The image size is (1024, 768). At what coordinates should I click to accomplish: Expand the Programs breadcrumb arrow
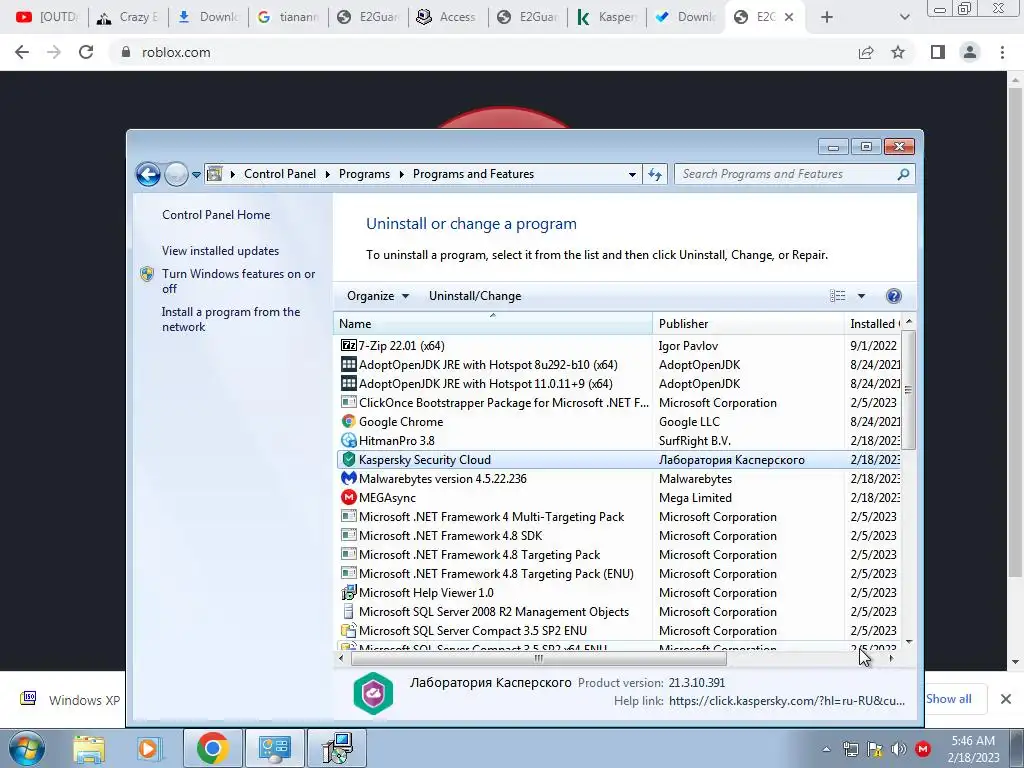click(x=400, y=174)
